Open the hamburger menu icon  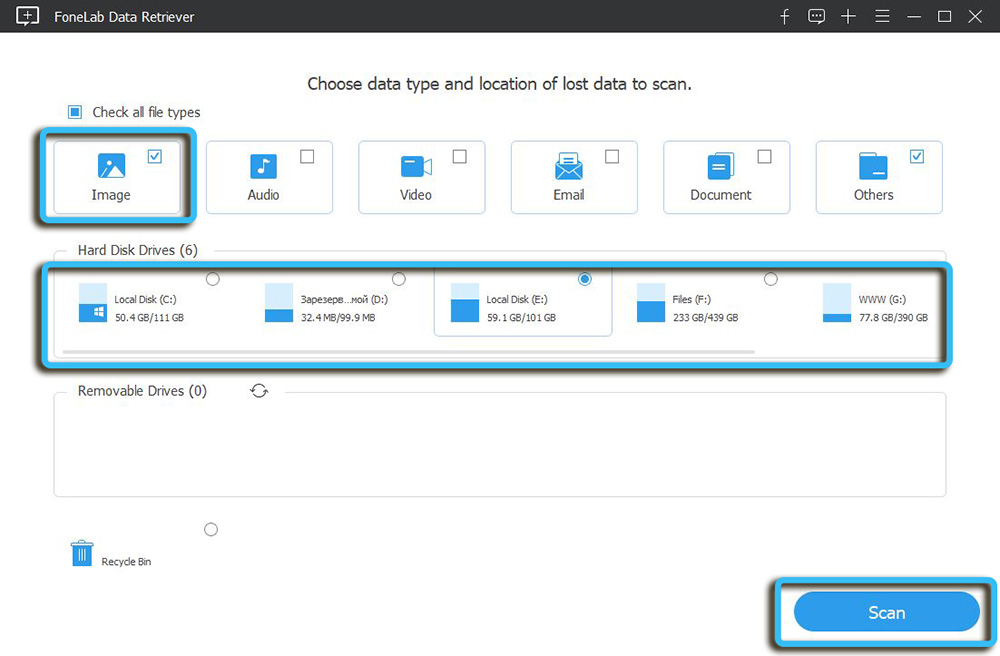(x=882, y=17)
